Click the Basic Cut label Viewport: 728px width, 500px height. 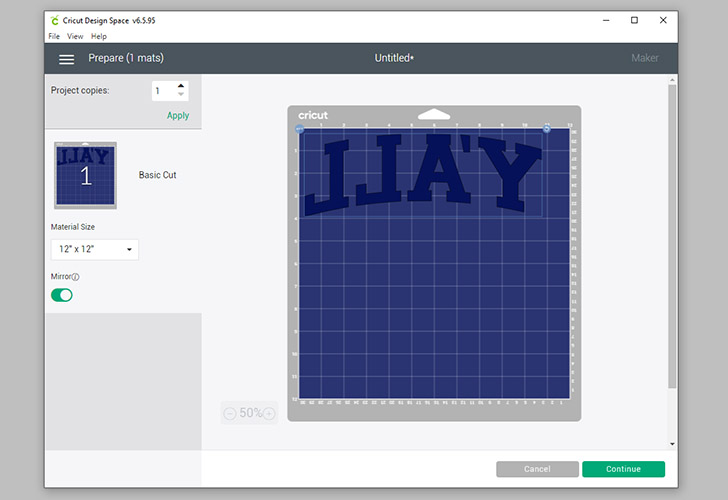(x=157, y=175)
